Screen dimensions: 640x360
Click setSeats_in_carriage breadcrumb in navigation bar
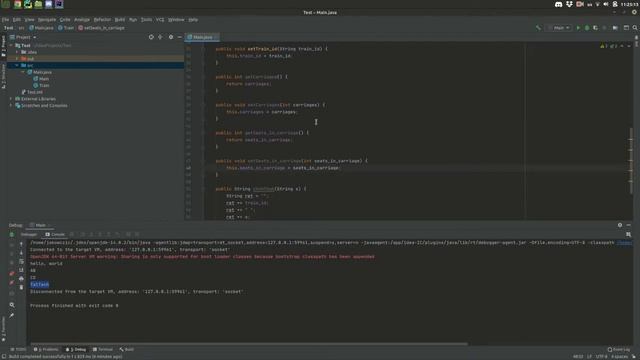(x=101, y=28)
